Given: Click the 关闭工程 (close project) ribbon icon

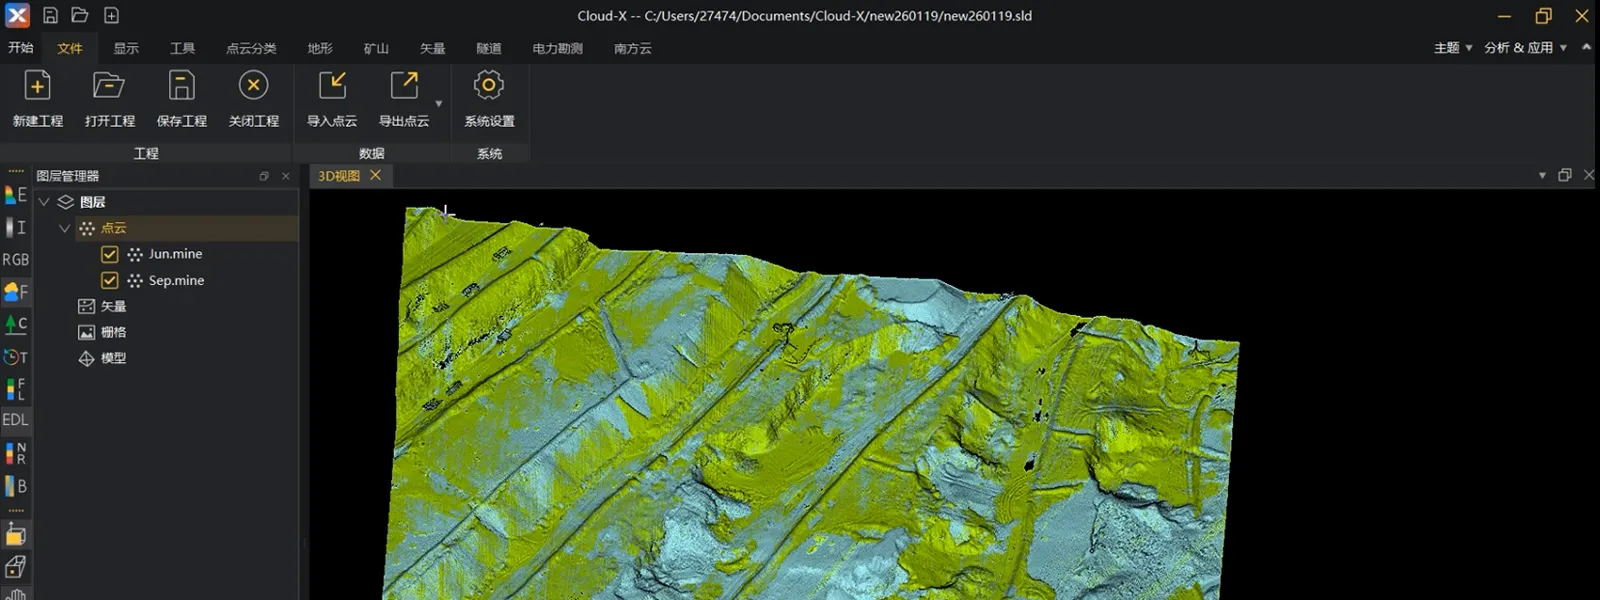Looking at the screenshot, I should tap(253, 86).
